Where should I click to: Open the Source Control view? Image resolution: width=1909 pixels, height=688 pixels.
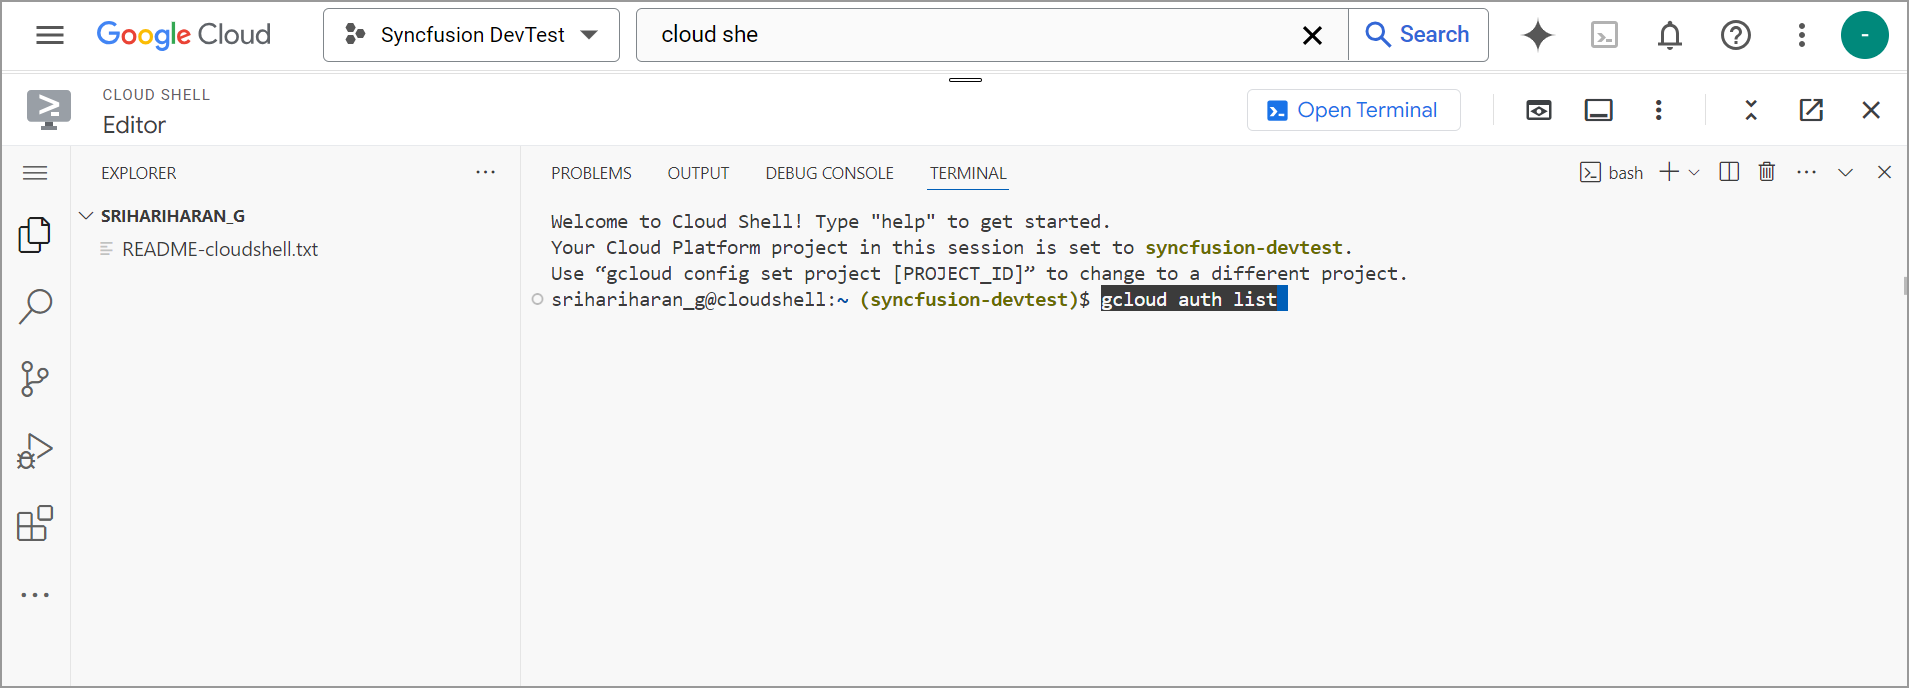[x=35, y=379]
